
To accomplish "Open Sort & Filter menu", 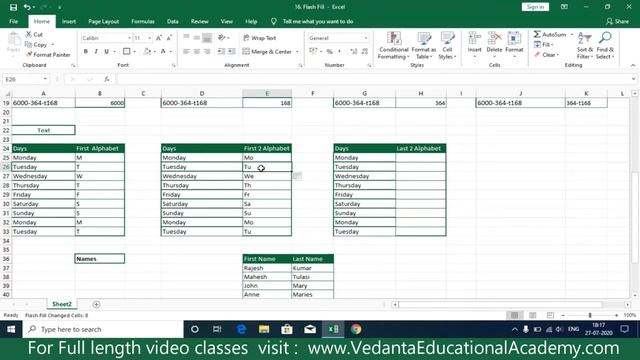I will (x=585, y=45).
